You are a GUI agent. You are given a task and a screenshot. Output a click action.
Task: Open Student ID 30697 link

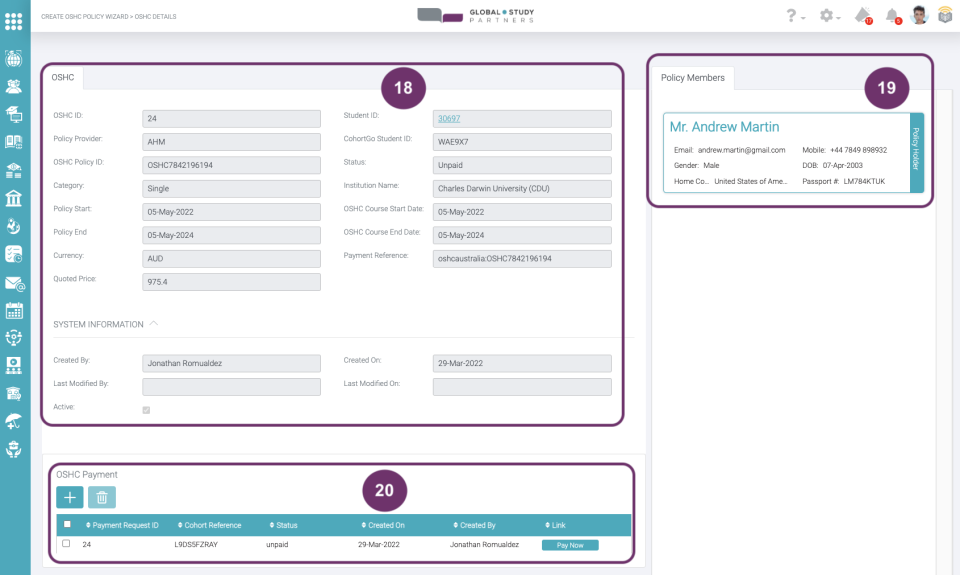point(450,118)
